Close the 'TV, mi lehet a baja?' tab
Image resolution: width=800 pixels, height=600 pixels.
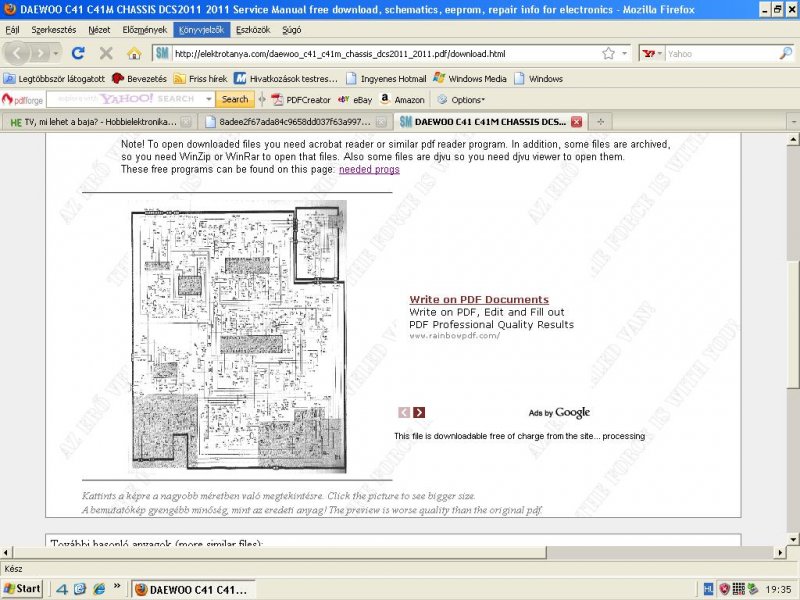(187, 122)
